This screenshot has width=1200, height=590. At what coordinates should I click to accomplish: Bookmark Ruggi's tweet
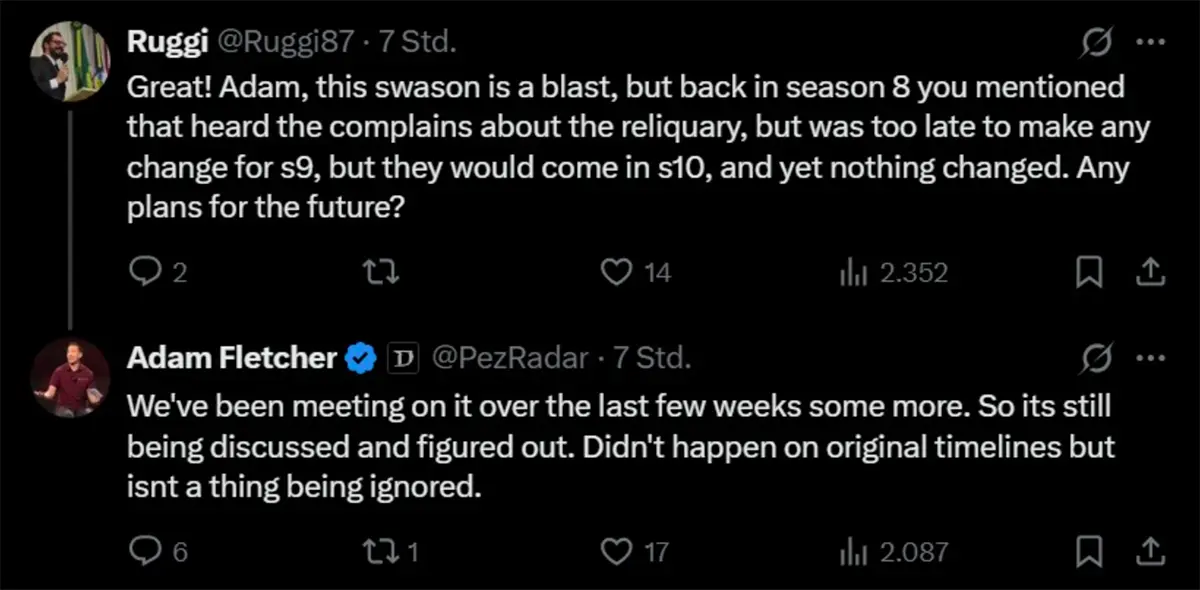pos(1088,272)
